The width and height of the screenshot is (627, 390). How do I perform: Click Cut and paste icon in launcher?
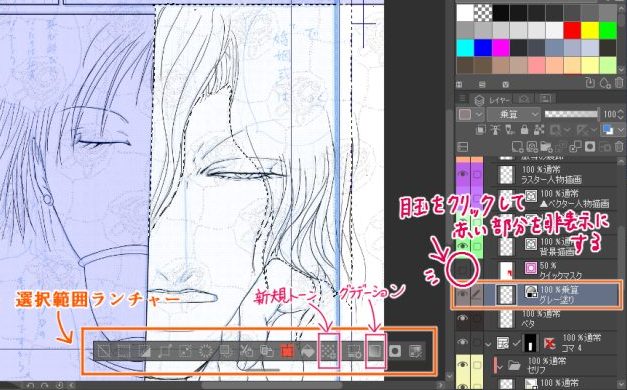[246, 352]
